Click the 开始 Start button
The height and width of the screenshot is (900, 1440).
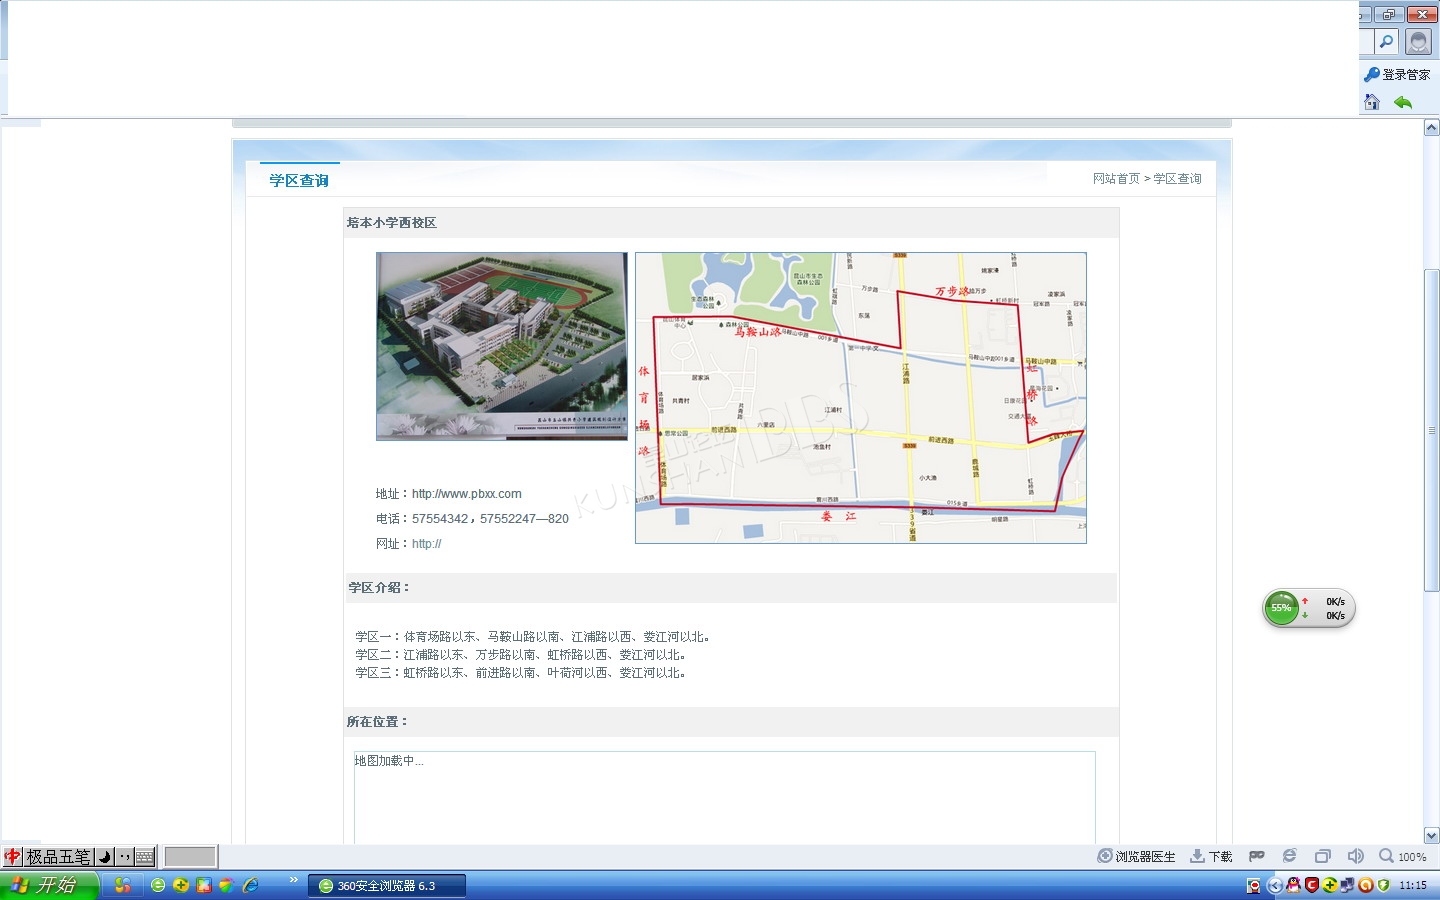pyautogui.click(x=48, y=885)
